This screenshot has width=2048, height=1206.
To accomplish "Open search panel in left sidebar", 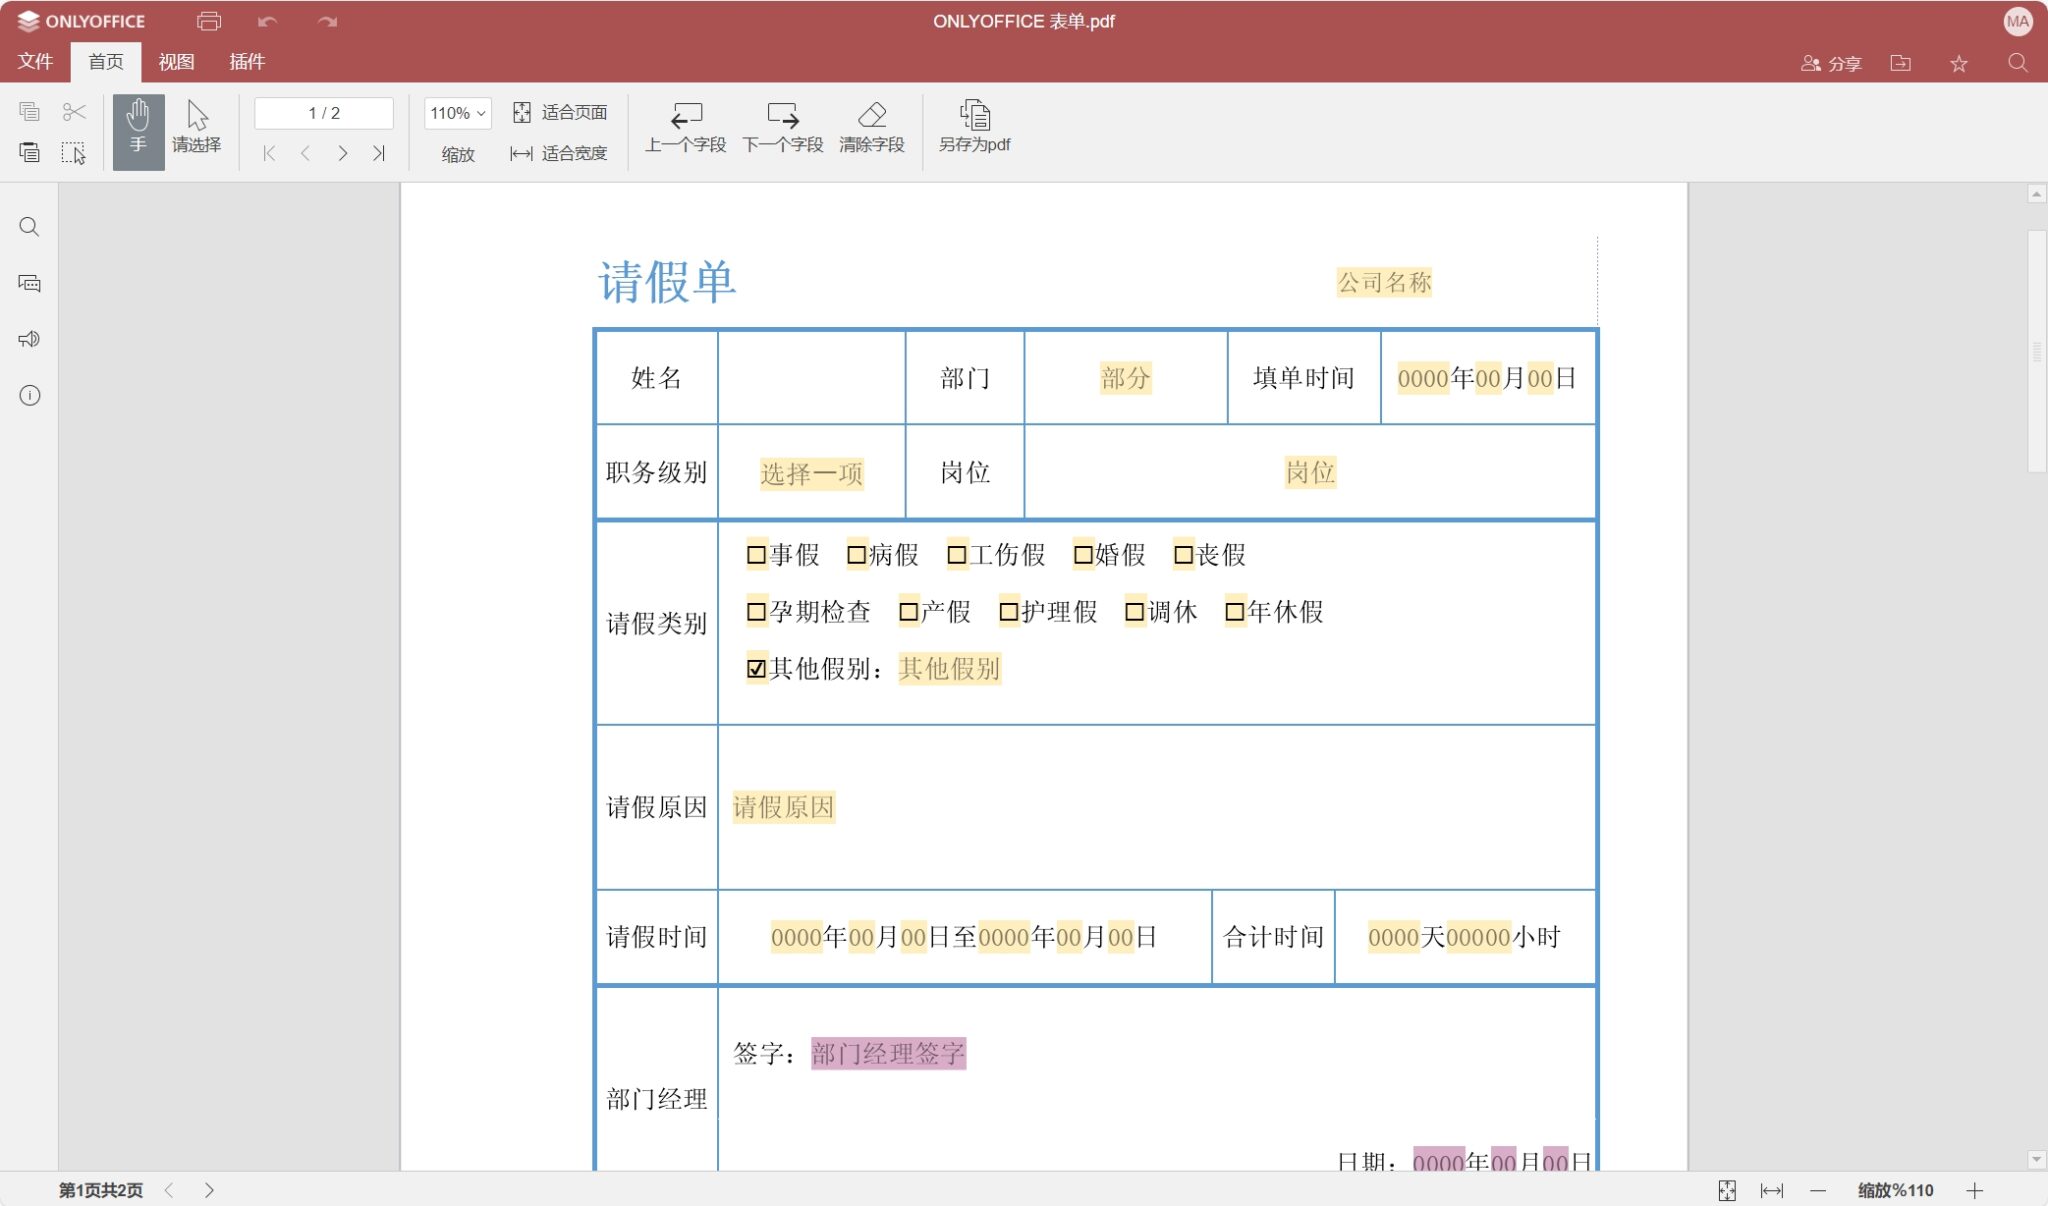I will [29, 227].
